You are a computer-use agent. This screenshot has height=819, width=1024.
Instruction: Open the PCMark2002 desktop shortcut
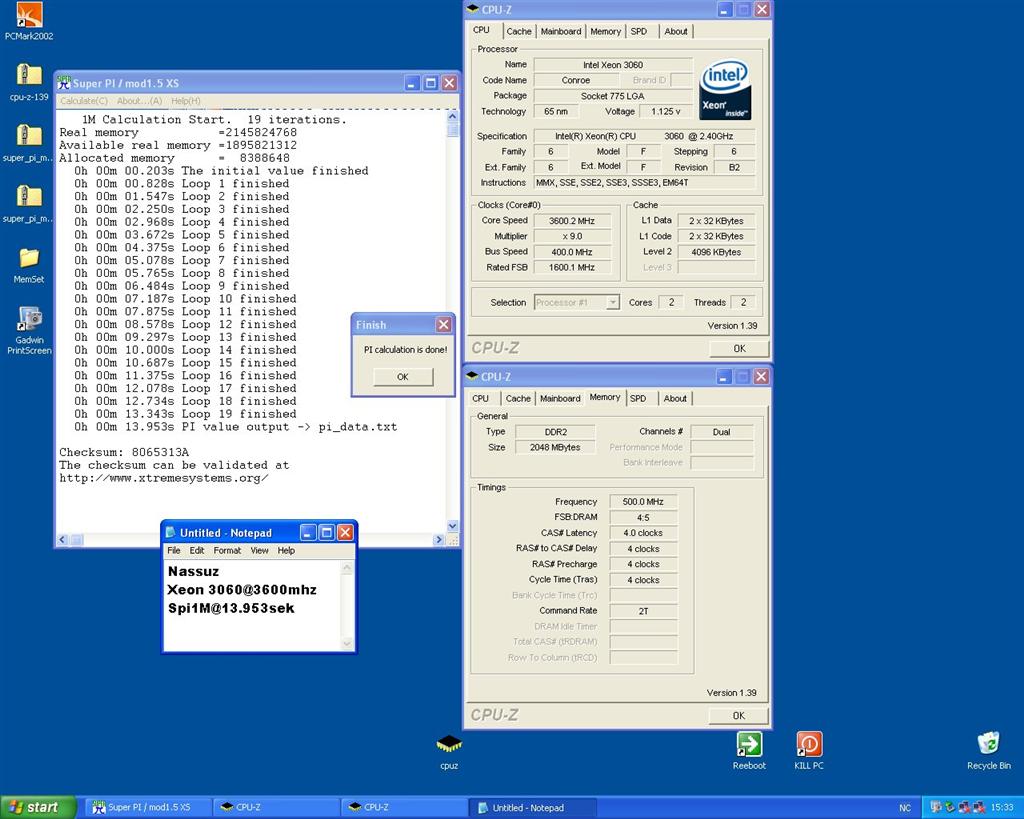pyautogui.click(x=28, y=21)
